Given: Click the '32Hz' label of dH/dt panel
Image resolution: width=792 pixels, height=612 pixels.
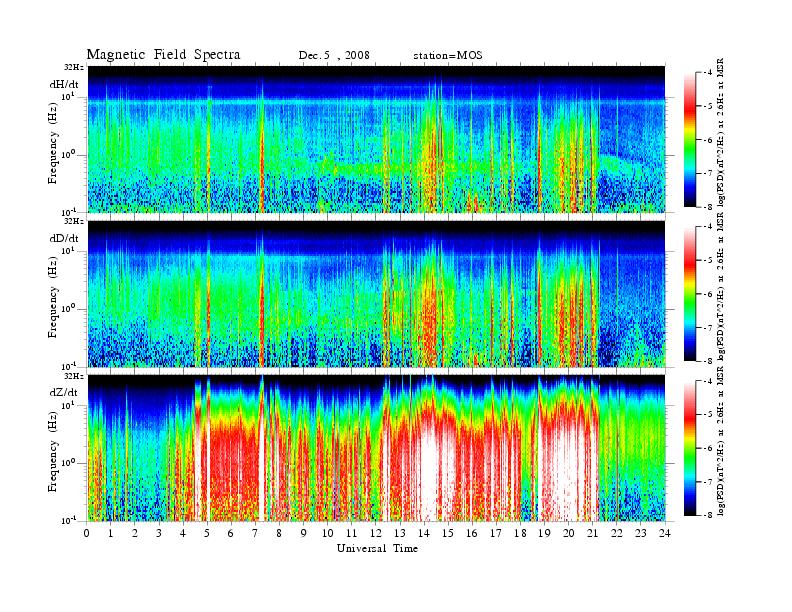Looking at the screenshot, I should point(74,67).
